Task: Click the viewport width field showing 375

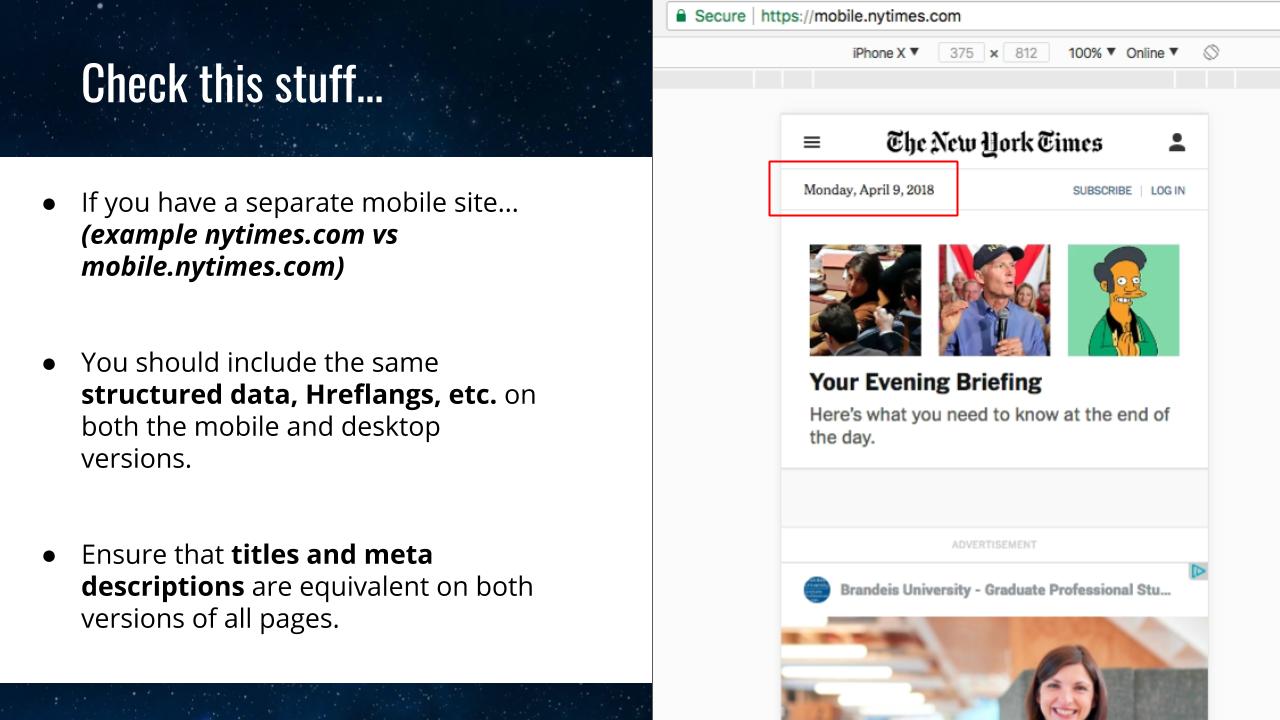Action: (x=961, y=53)
